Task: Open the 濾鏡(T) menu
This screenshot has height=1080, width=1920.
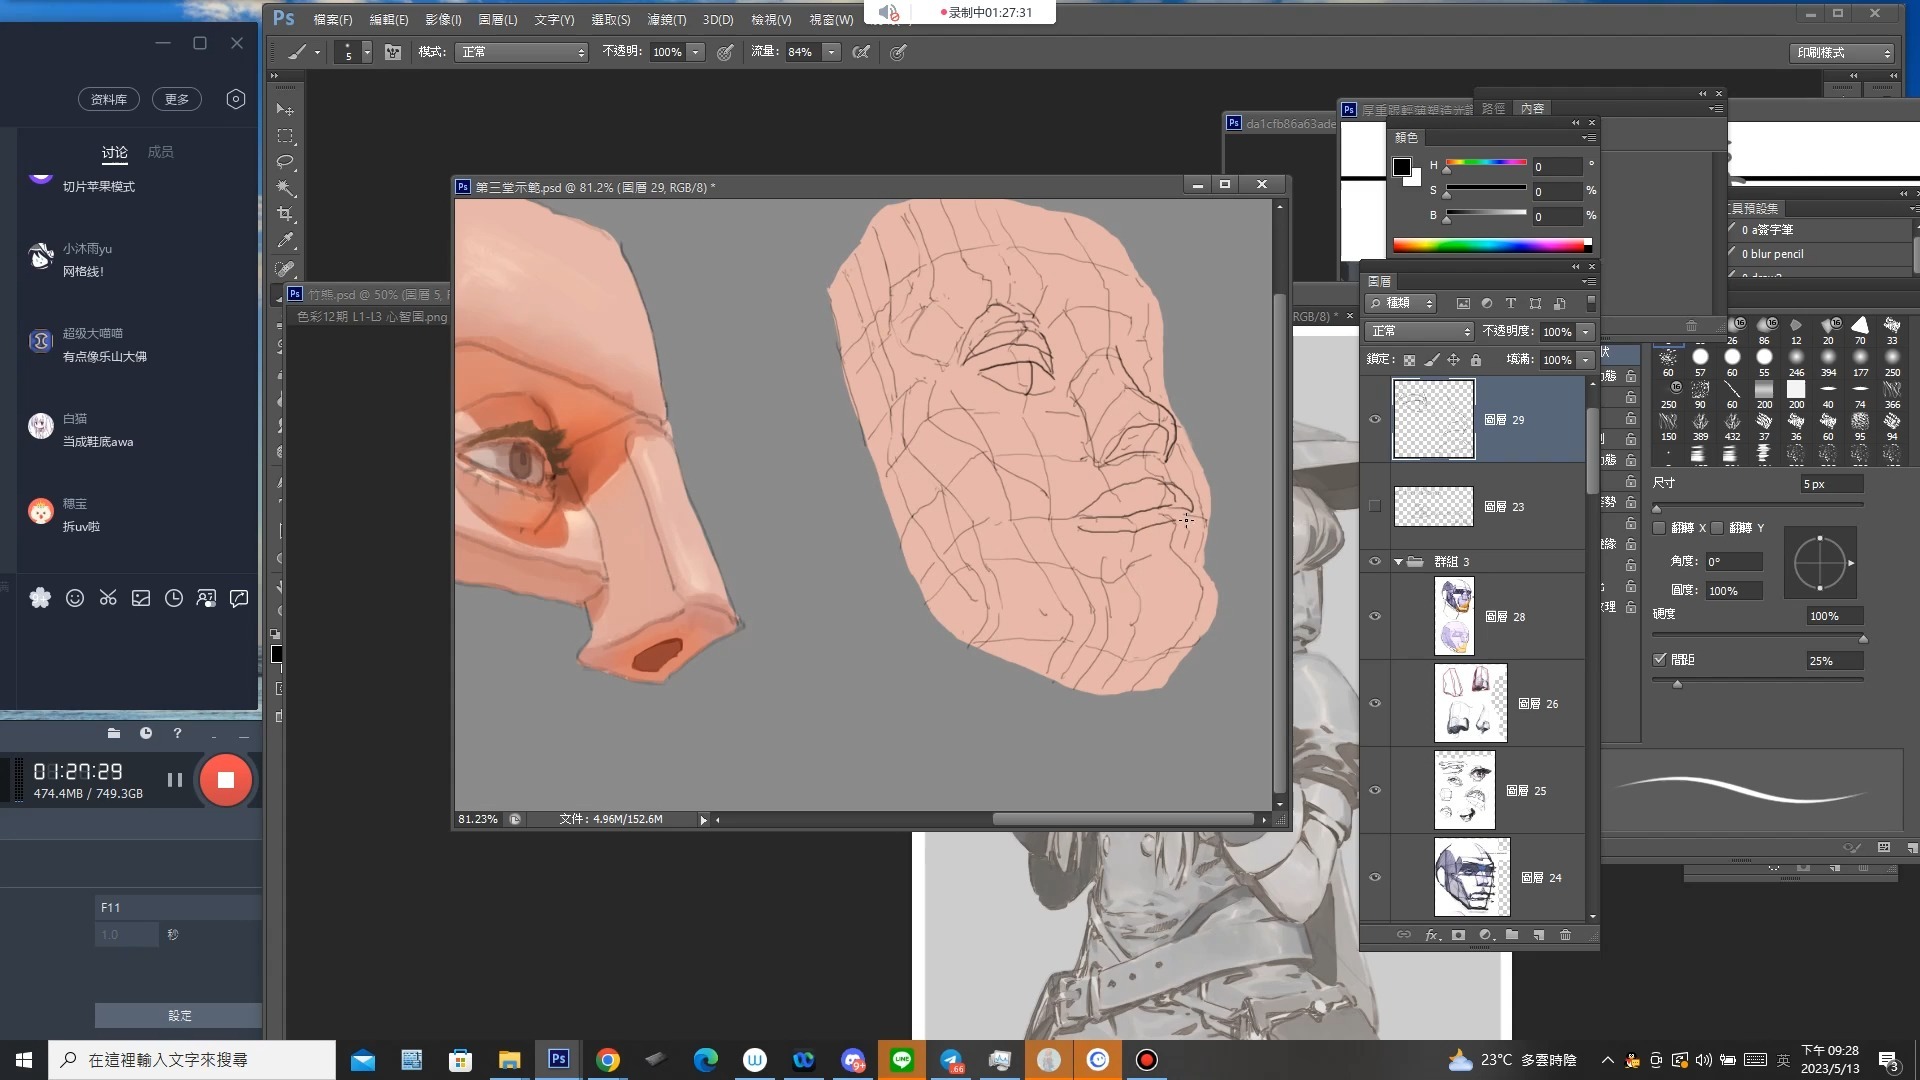Action: (x=666, y=20)
